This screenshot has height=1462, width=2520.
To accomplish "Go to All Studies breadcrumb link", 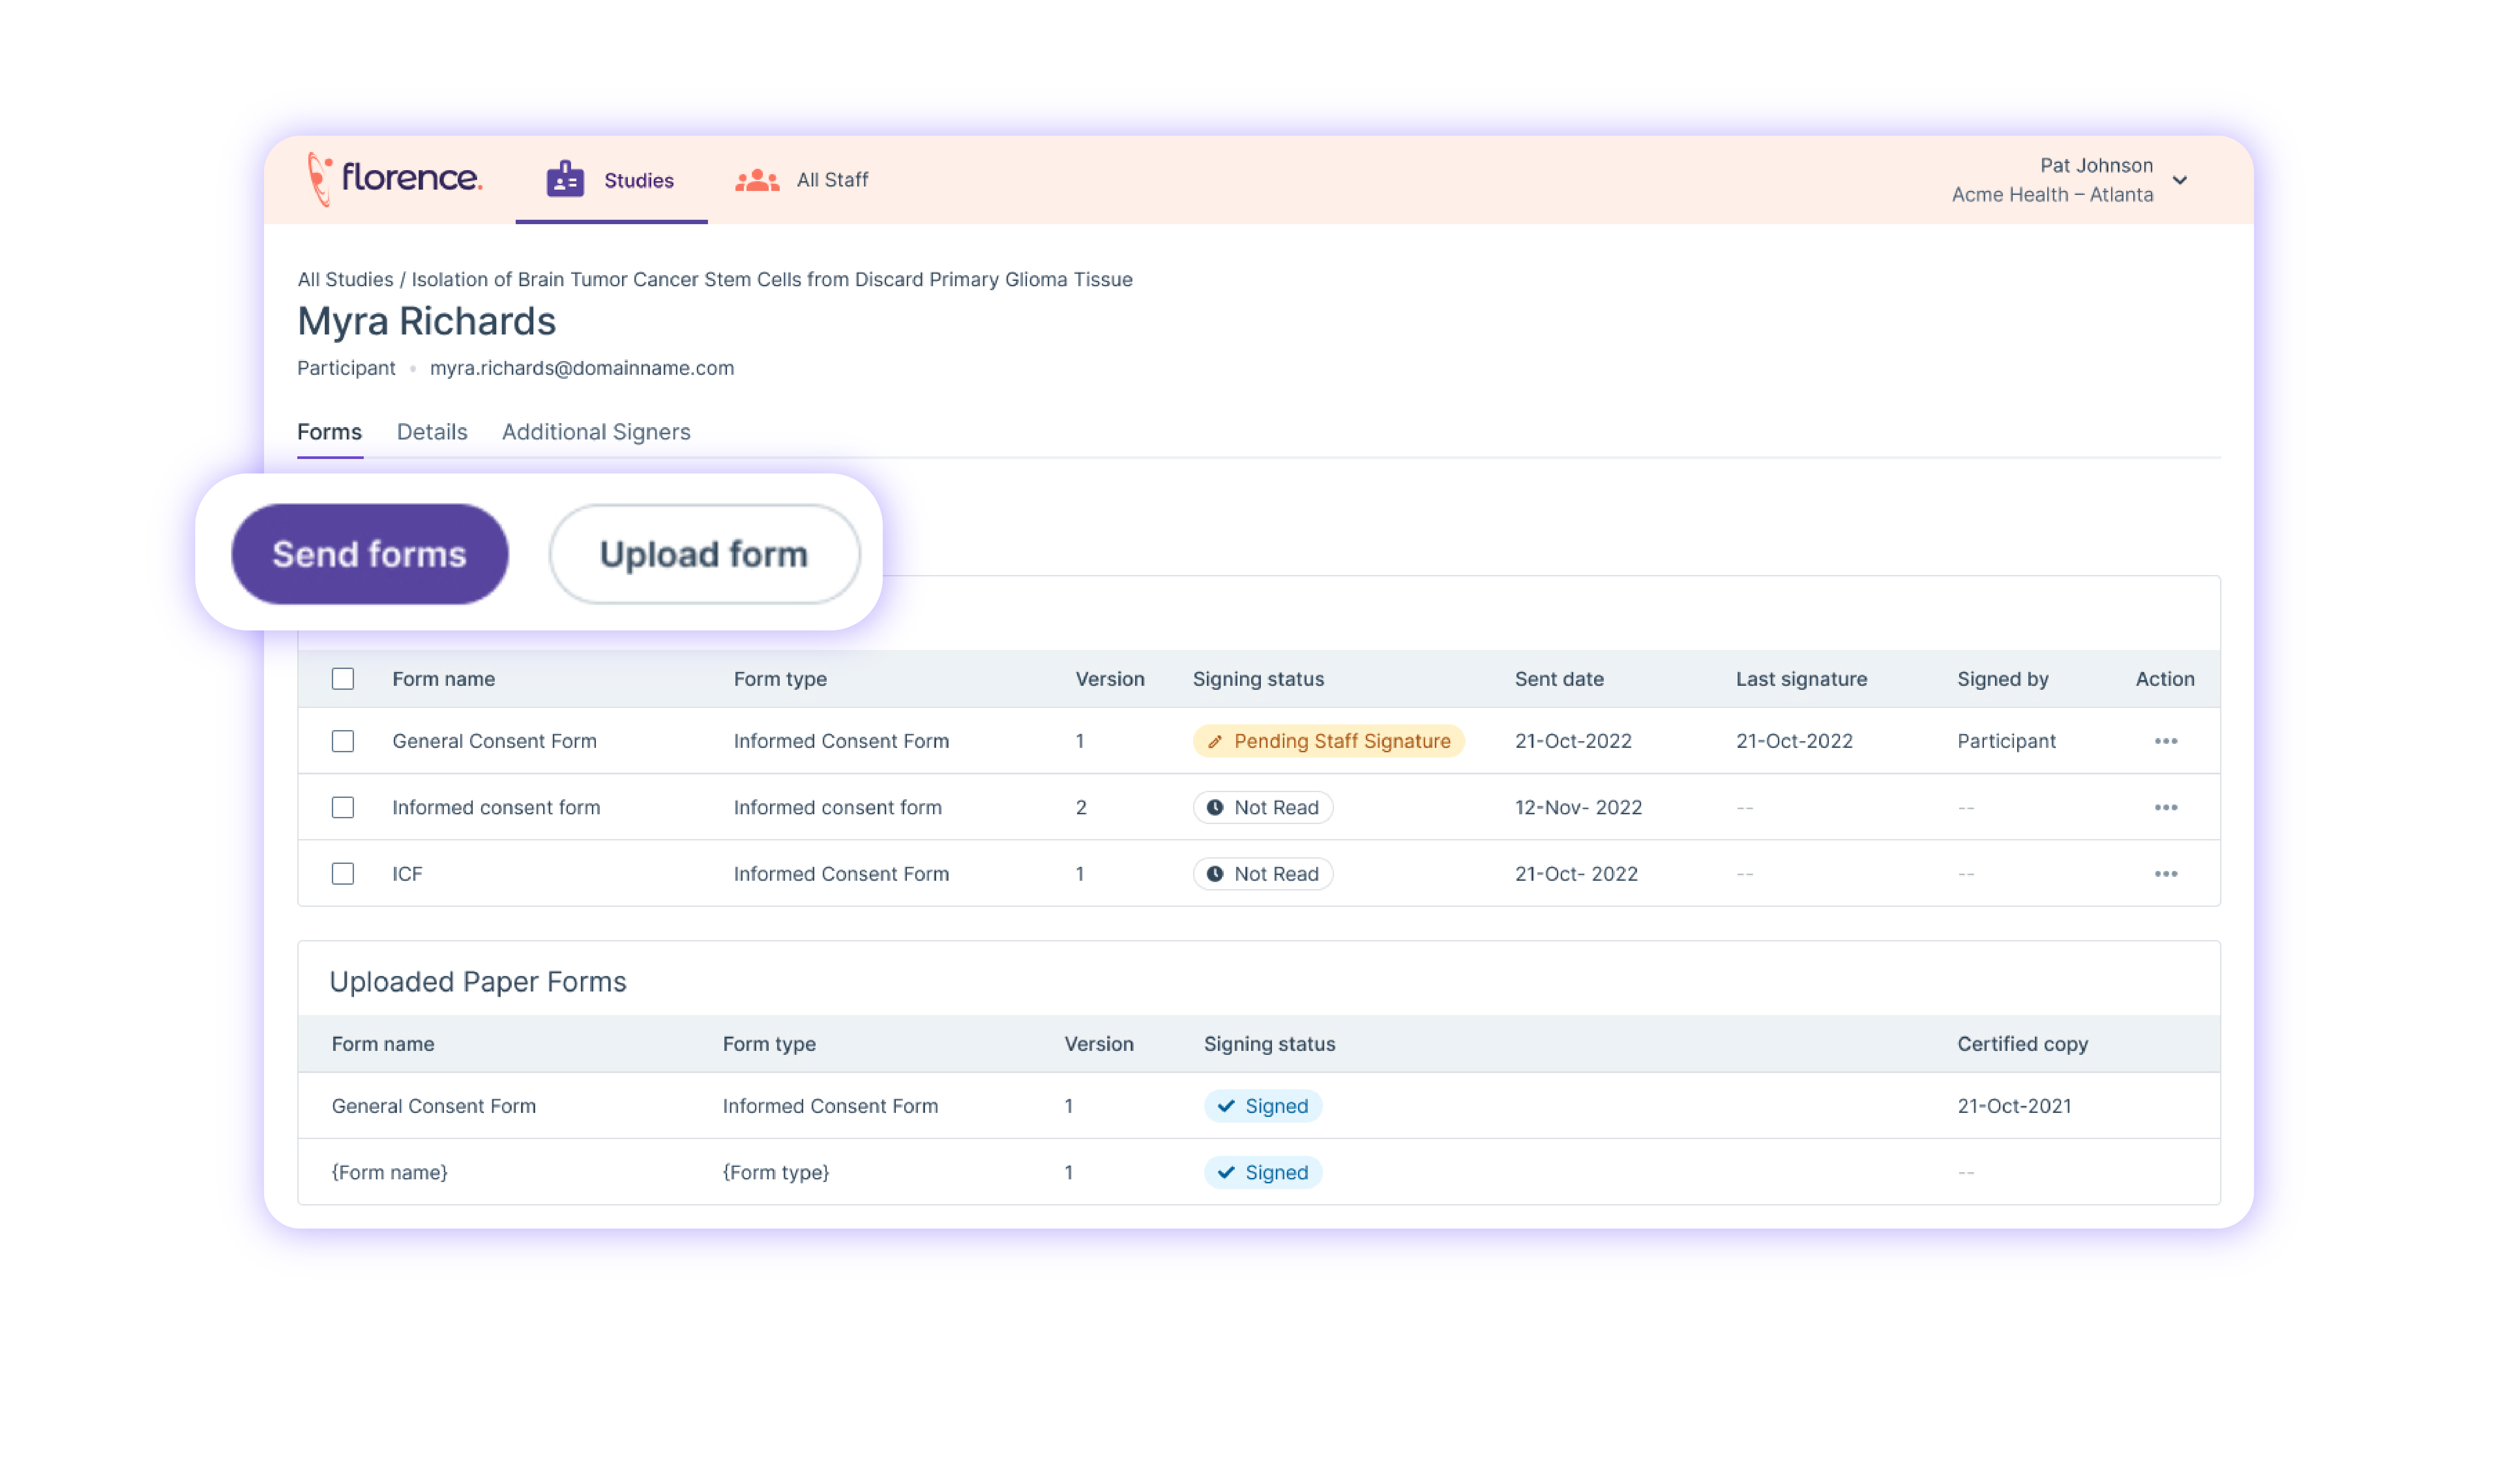I will tap(345, 280).
